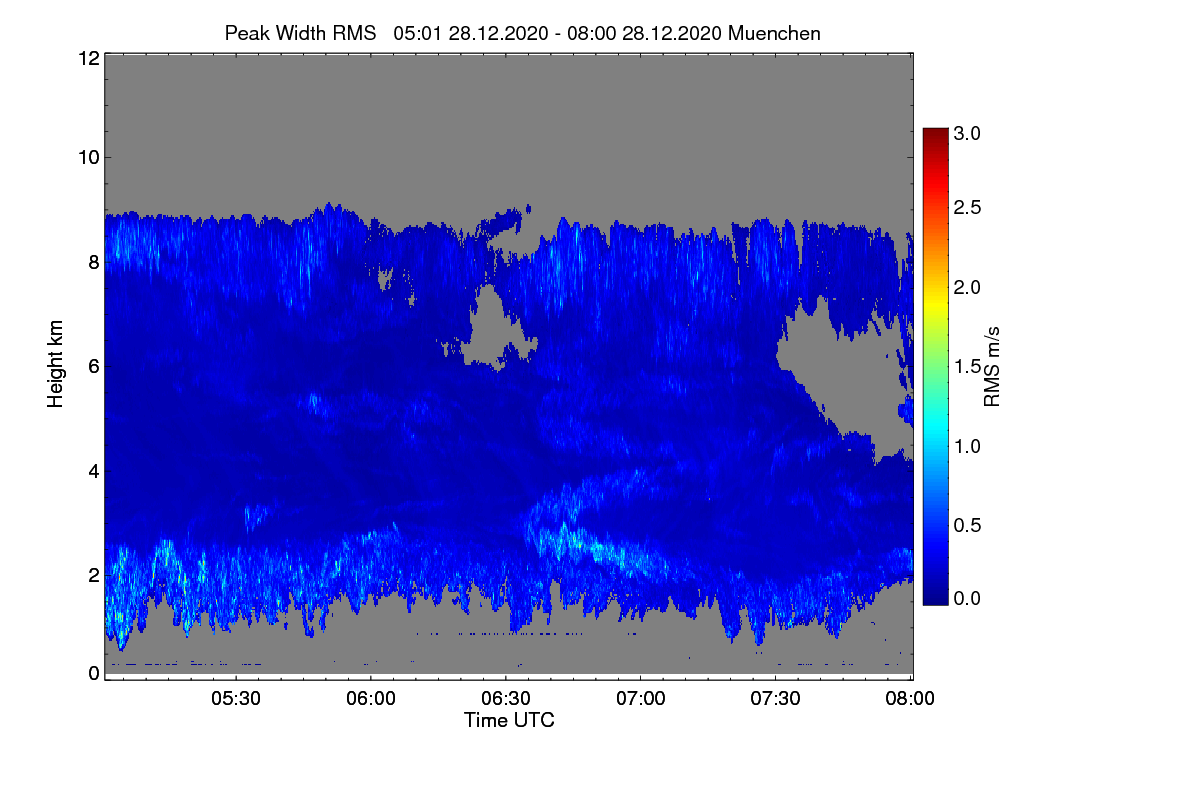1200x800 pixels.
Task: Click the height tick label 2
Action: [93, 574]
